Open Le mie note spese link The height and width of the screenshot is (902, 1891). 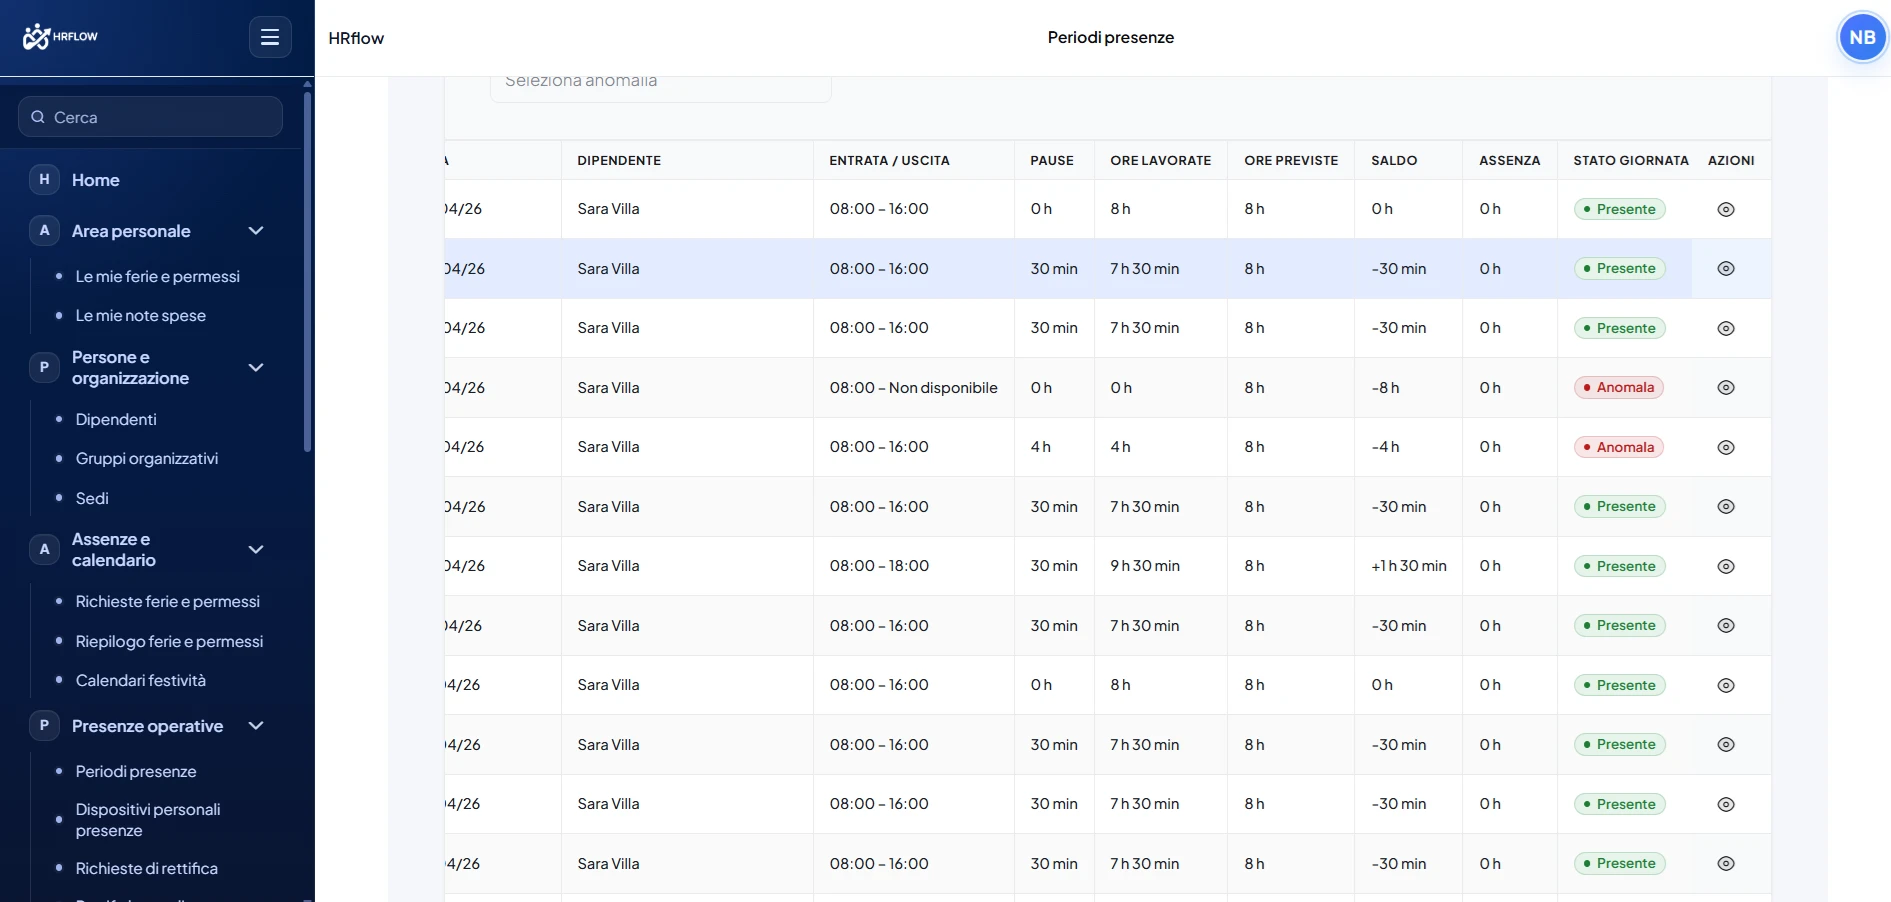coord(141,316)
